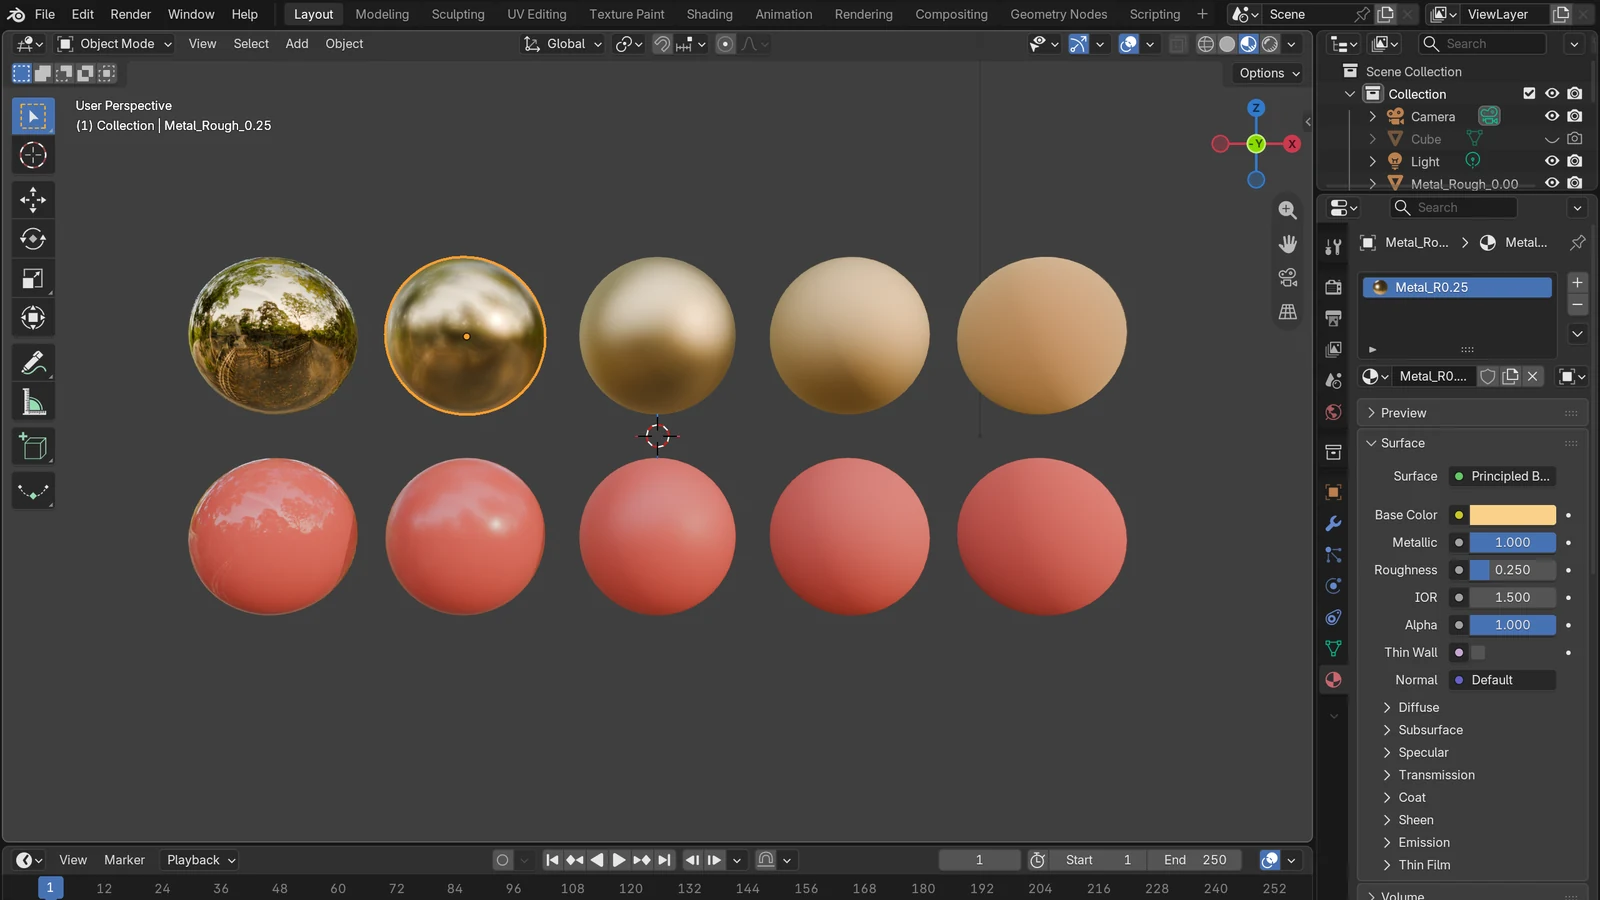Toggle camera view icon
The height and width of the screenshot is (900, 1600).
coord(1288,278)
